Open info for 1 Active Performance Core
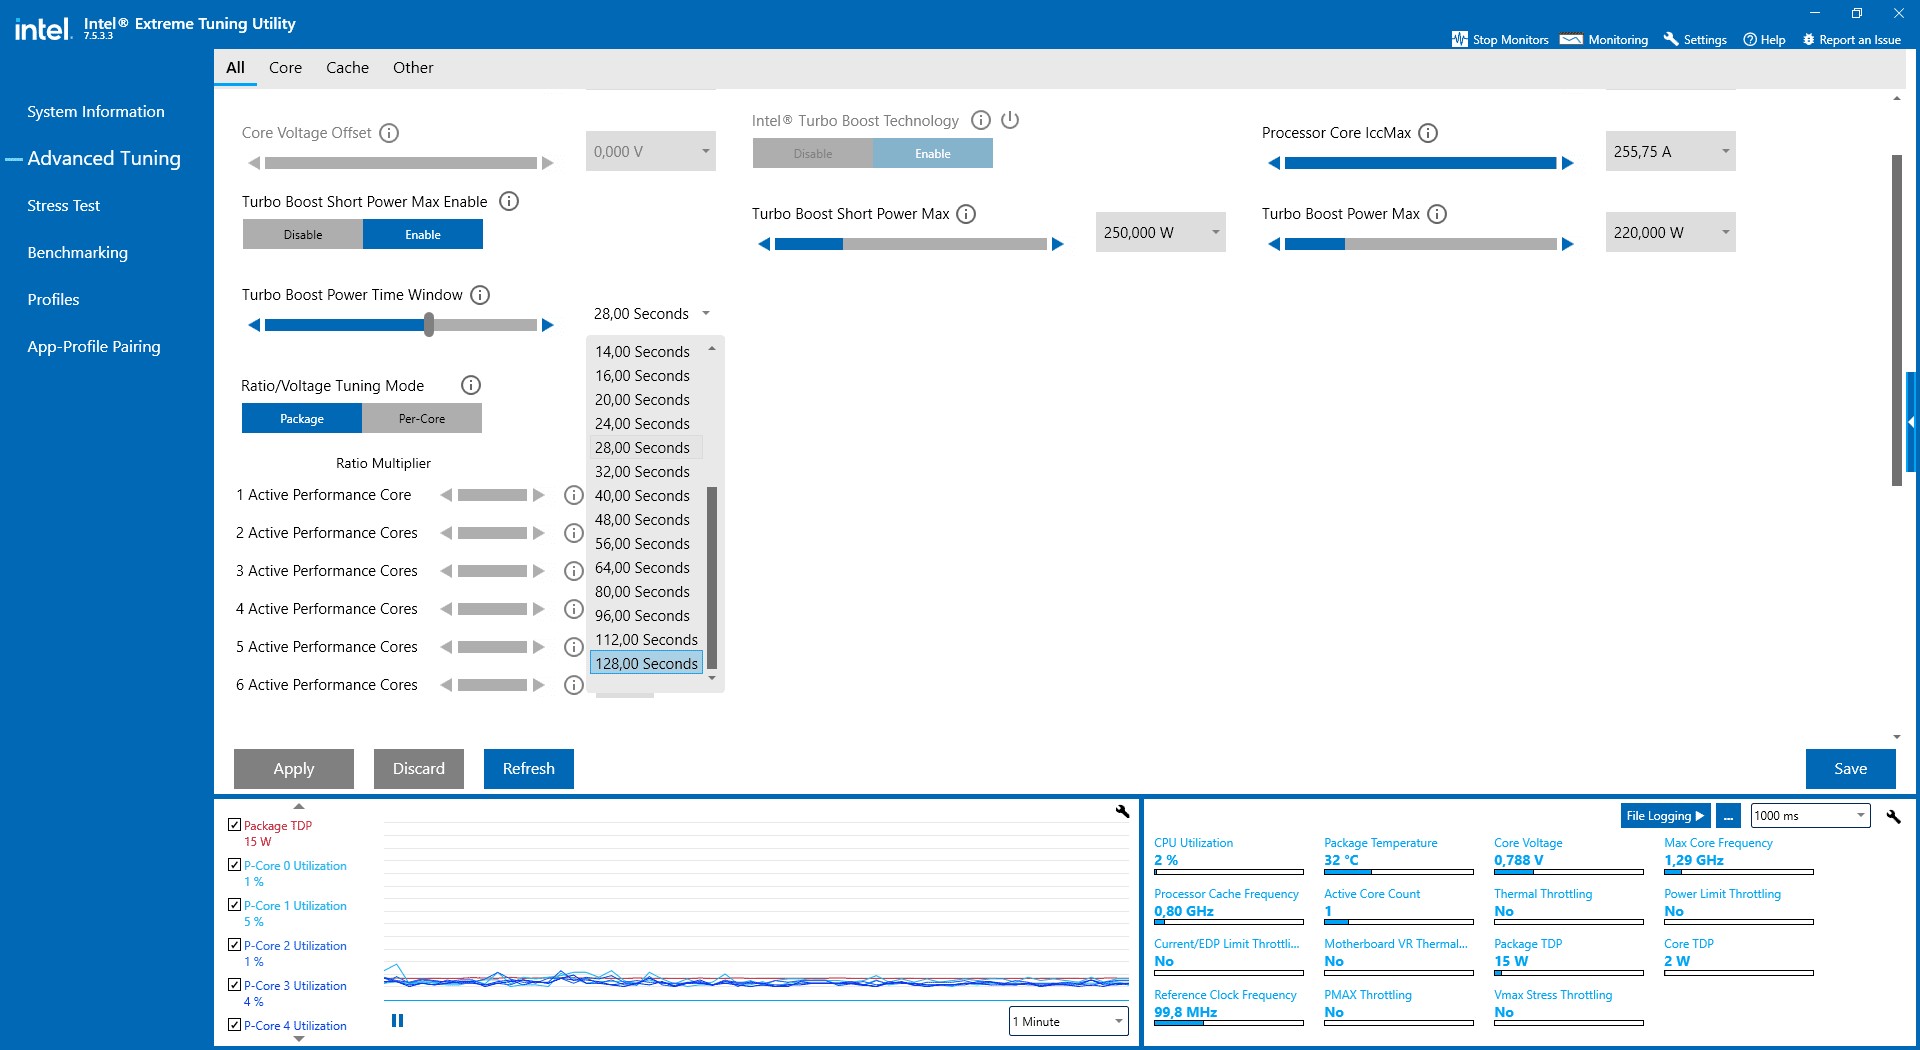The image size is (1920, 1050). tap(574, 495)
